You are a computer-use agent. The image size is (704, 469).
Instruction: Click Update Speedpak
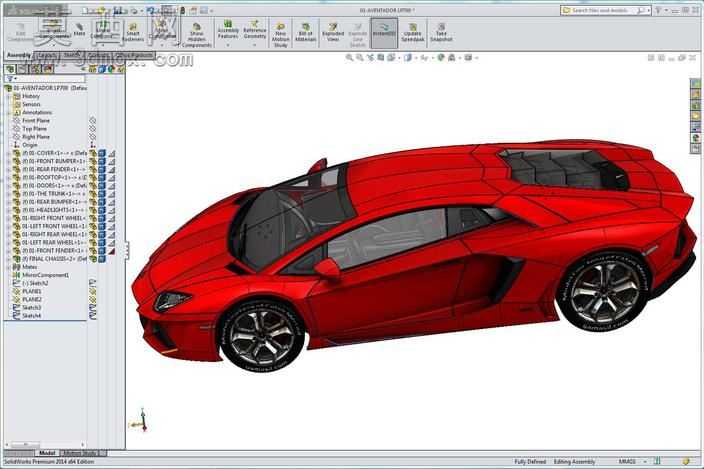pyautogui.click(x=413, y=32)
